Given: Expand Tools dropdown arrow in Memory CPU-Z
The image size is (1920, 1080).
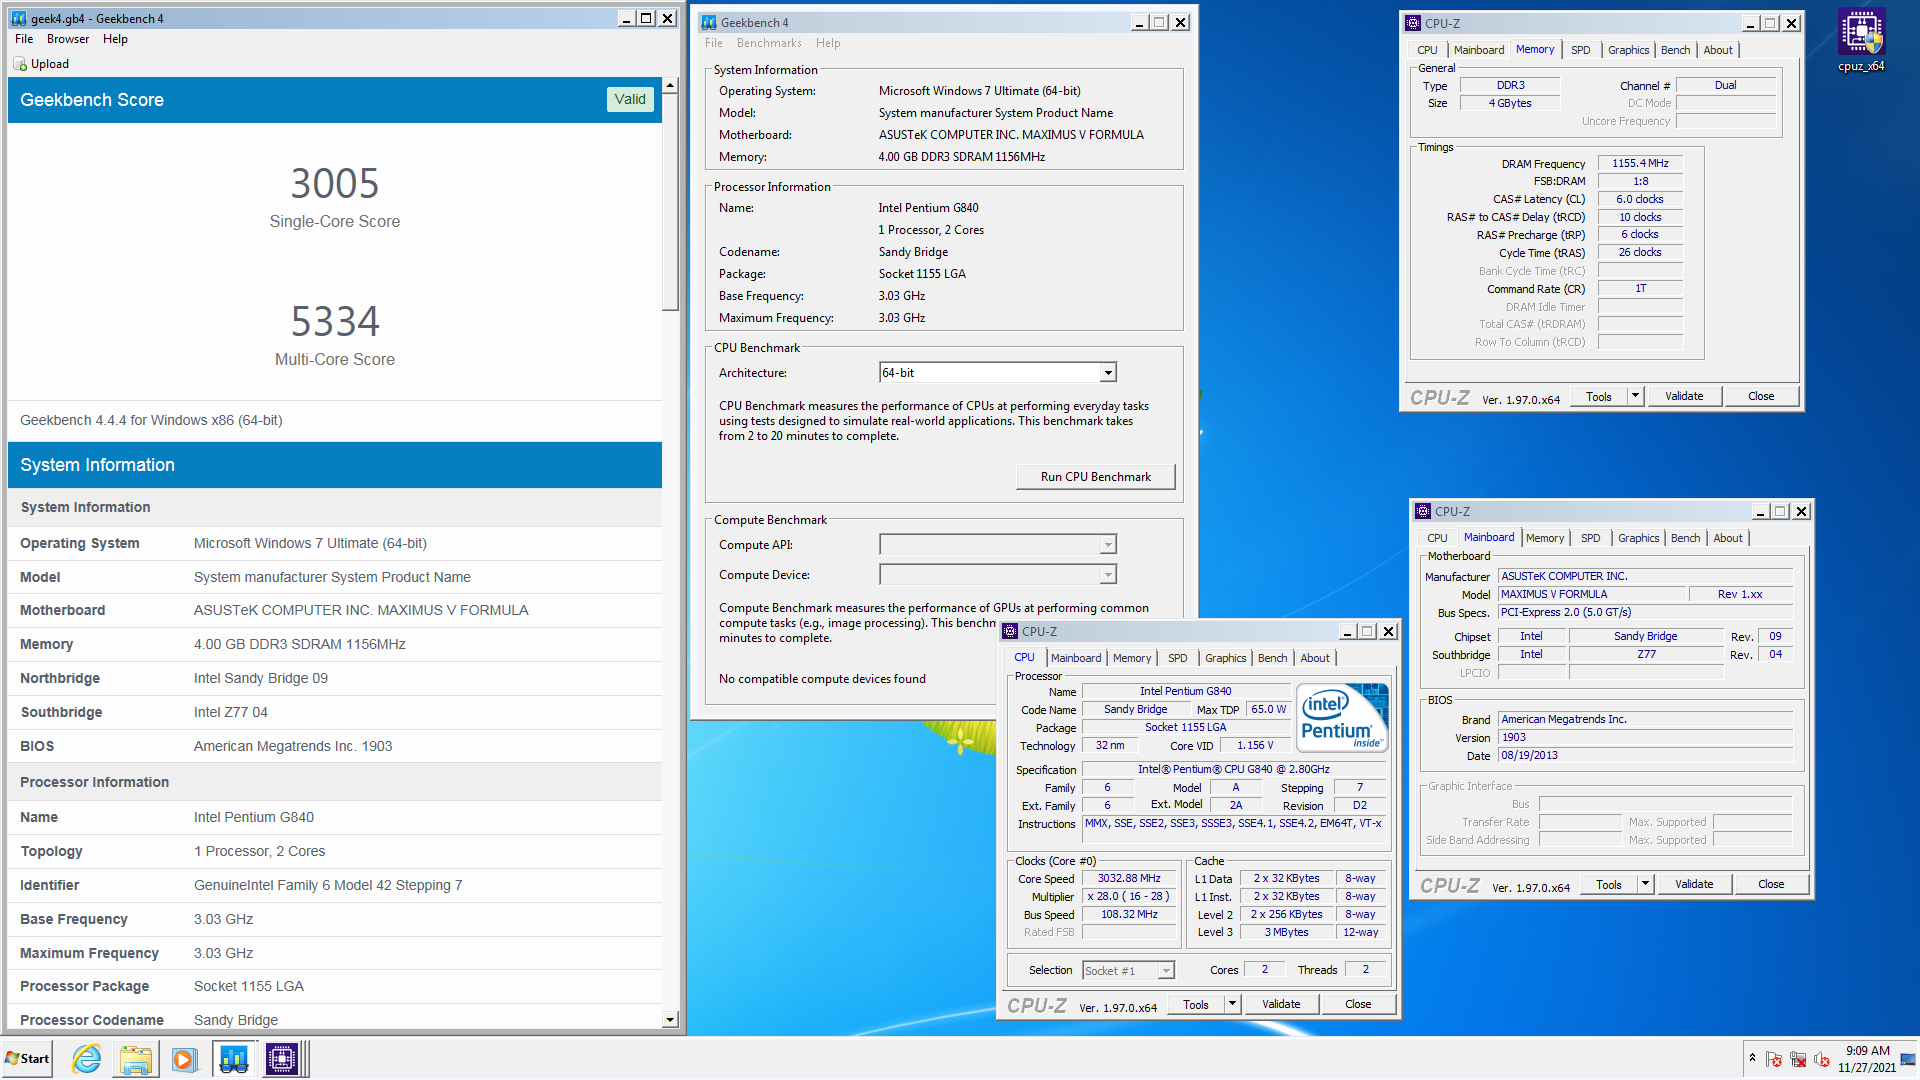Looking at the screenshot, I should 1635,396.
